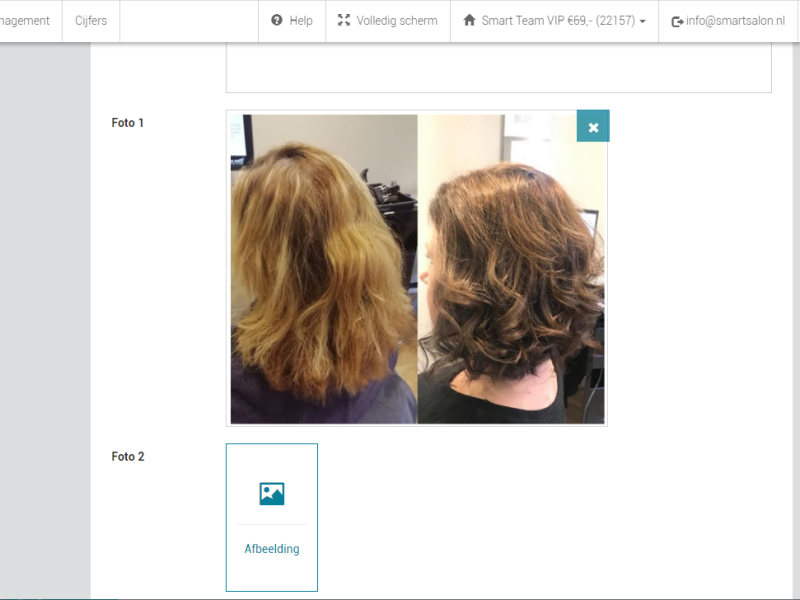Click the image placeholder icon under Foto 2

(x=272, y=494)
